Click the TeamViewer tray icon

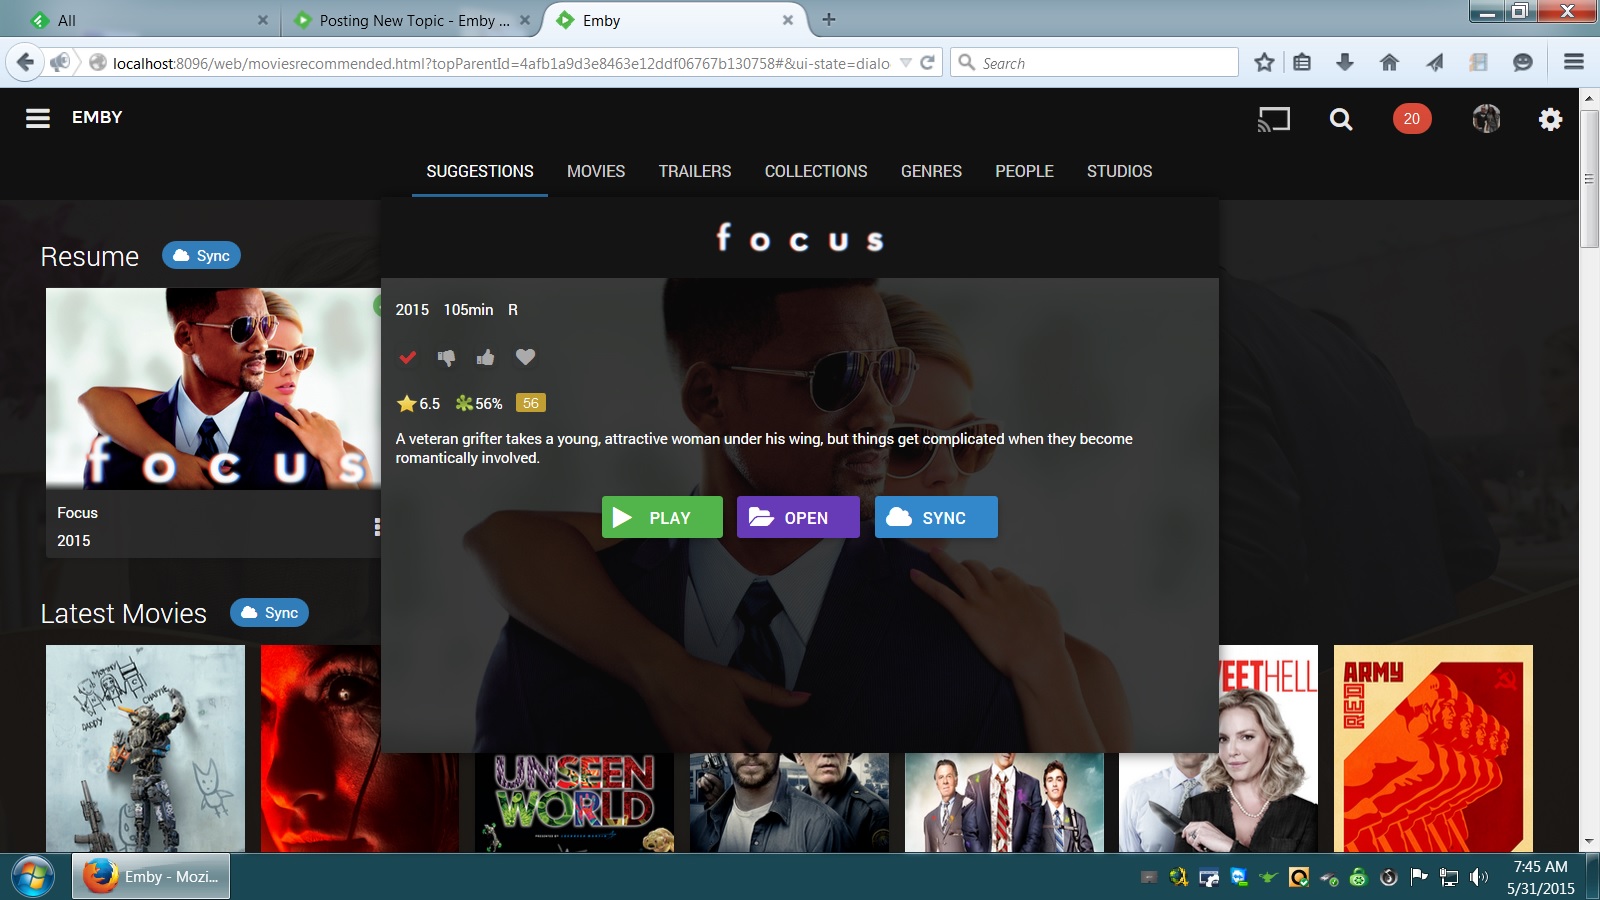pos(1239,878)
